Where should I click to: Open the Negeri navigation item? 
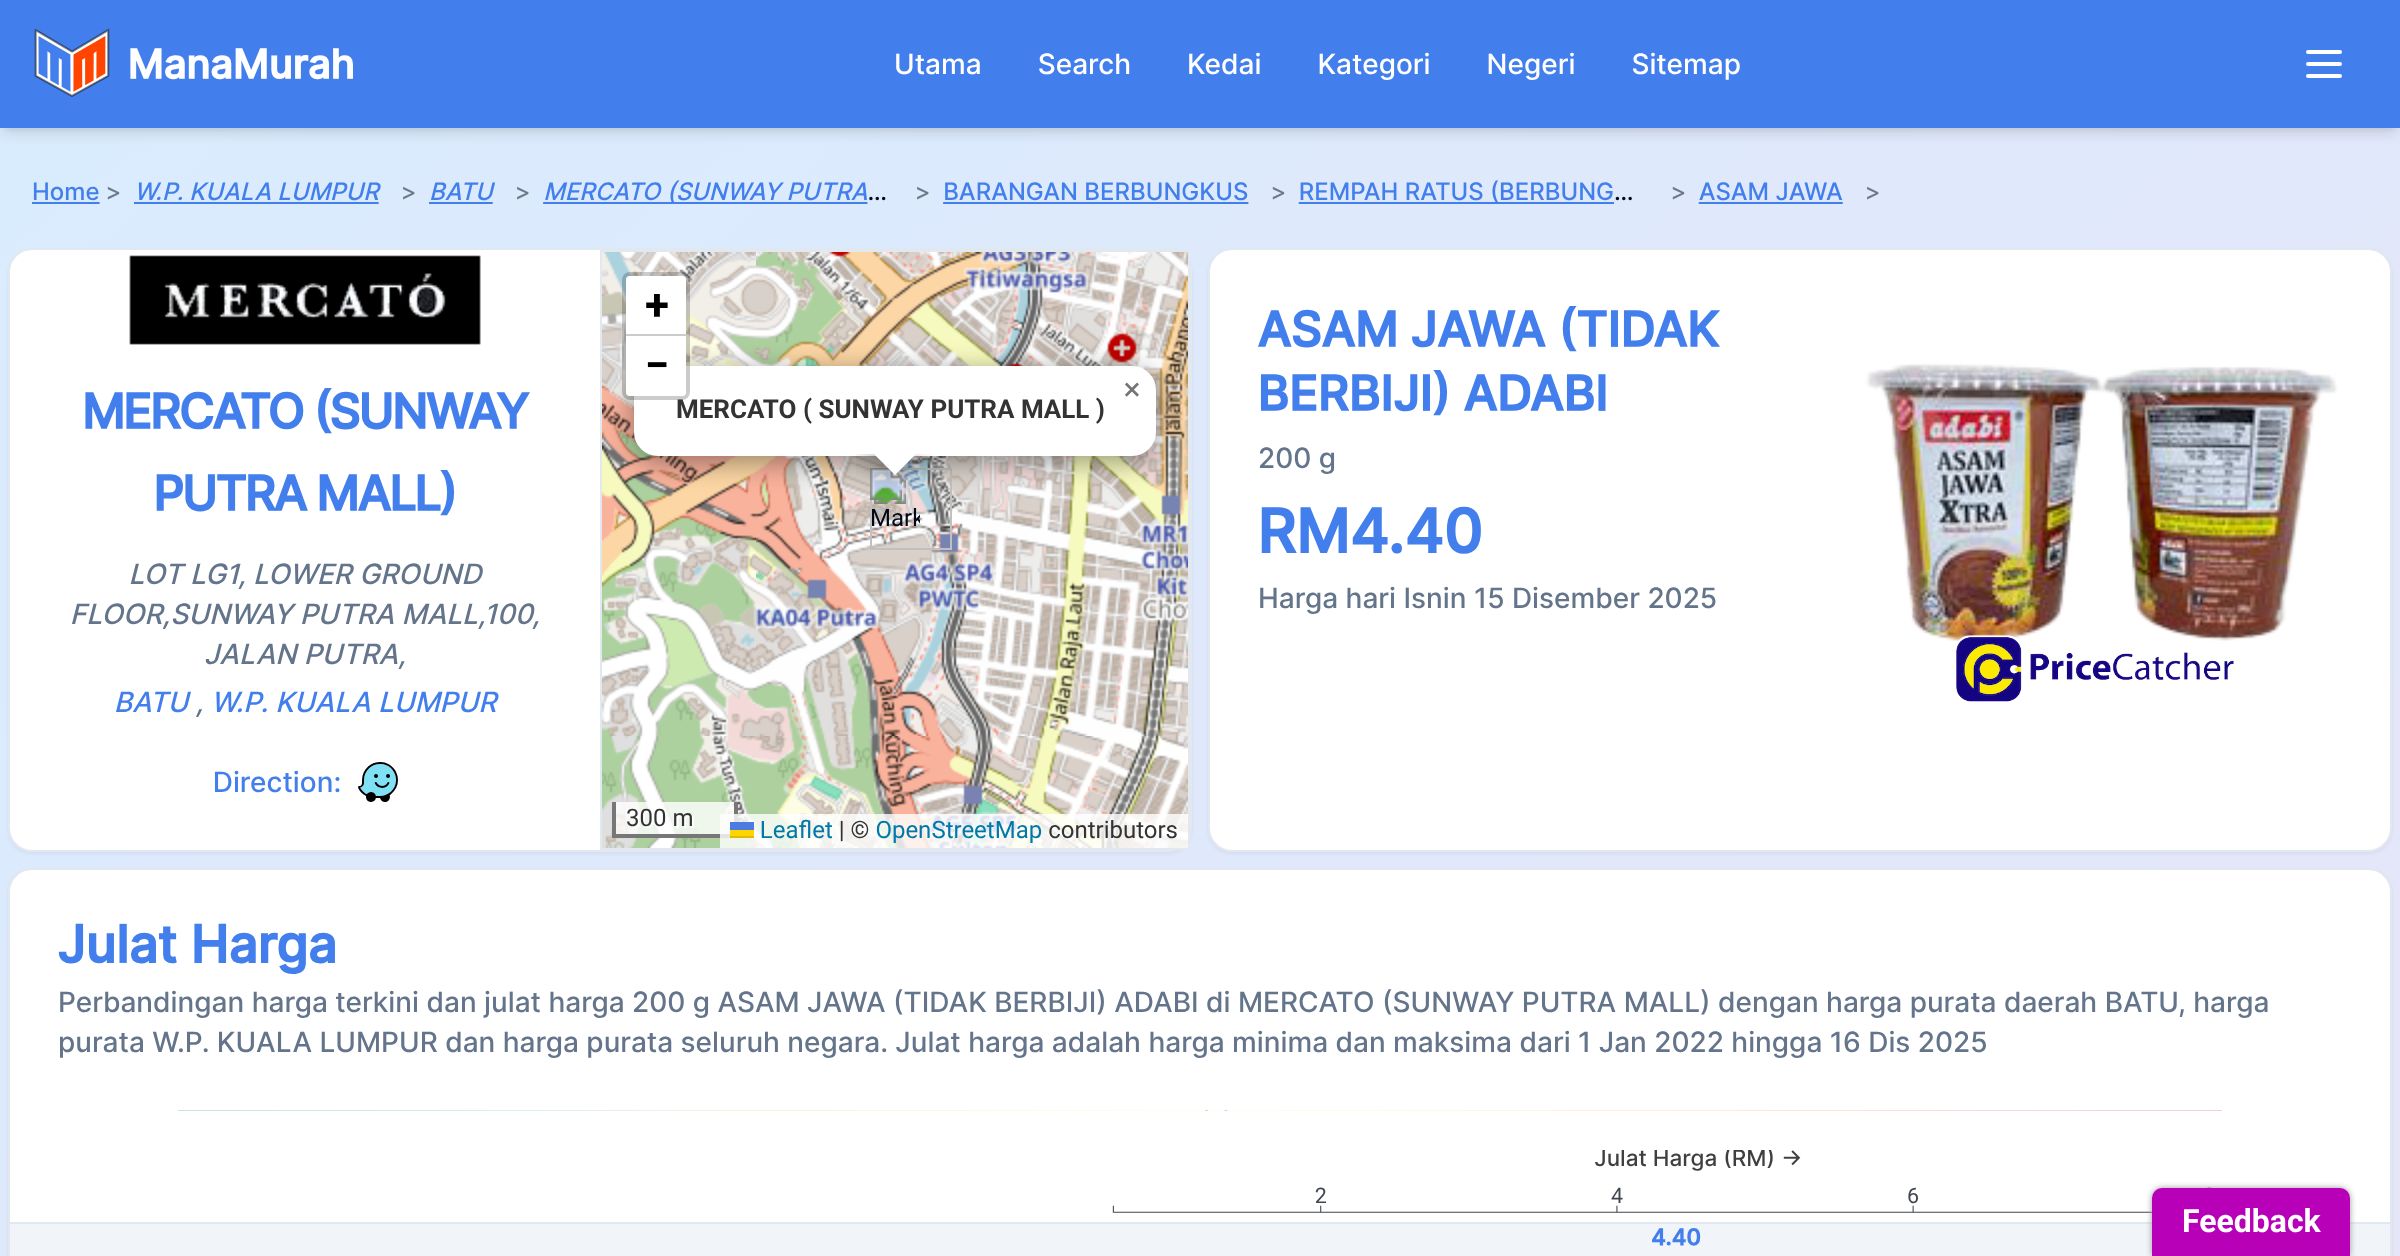[1530, 64]
